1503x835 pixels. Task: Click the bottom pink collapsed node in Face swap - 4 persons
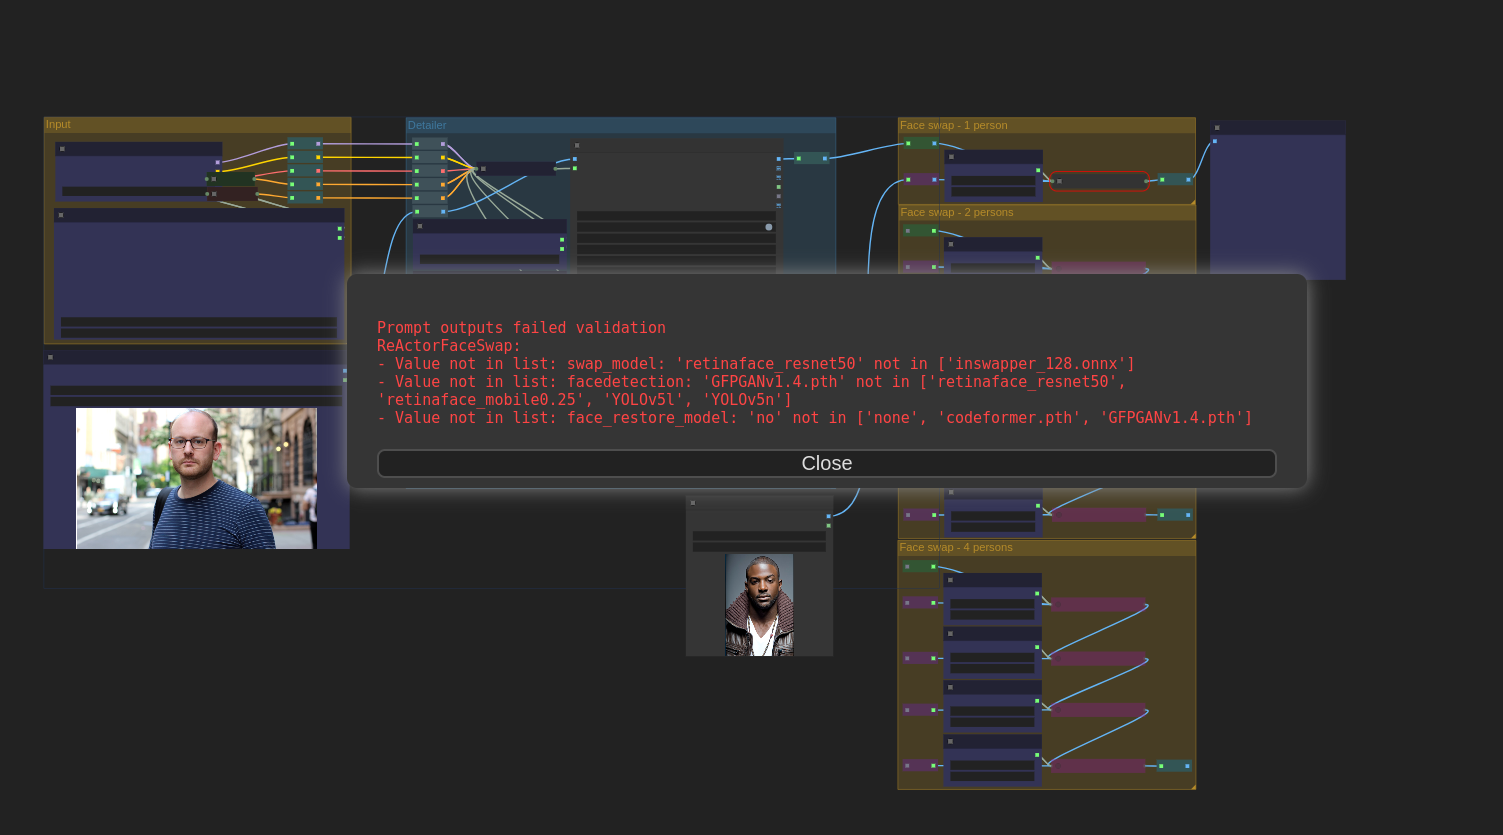[1098, 766]
